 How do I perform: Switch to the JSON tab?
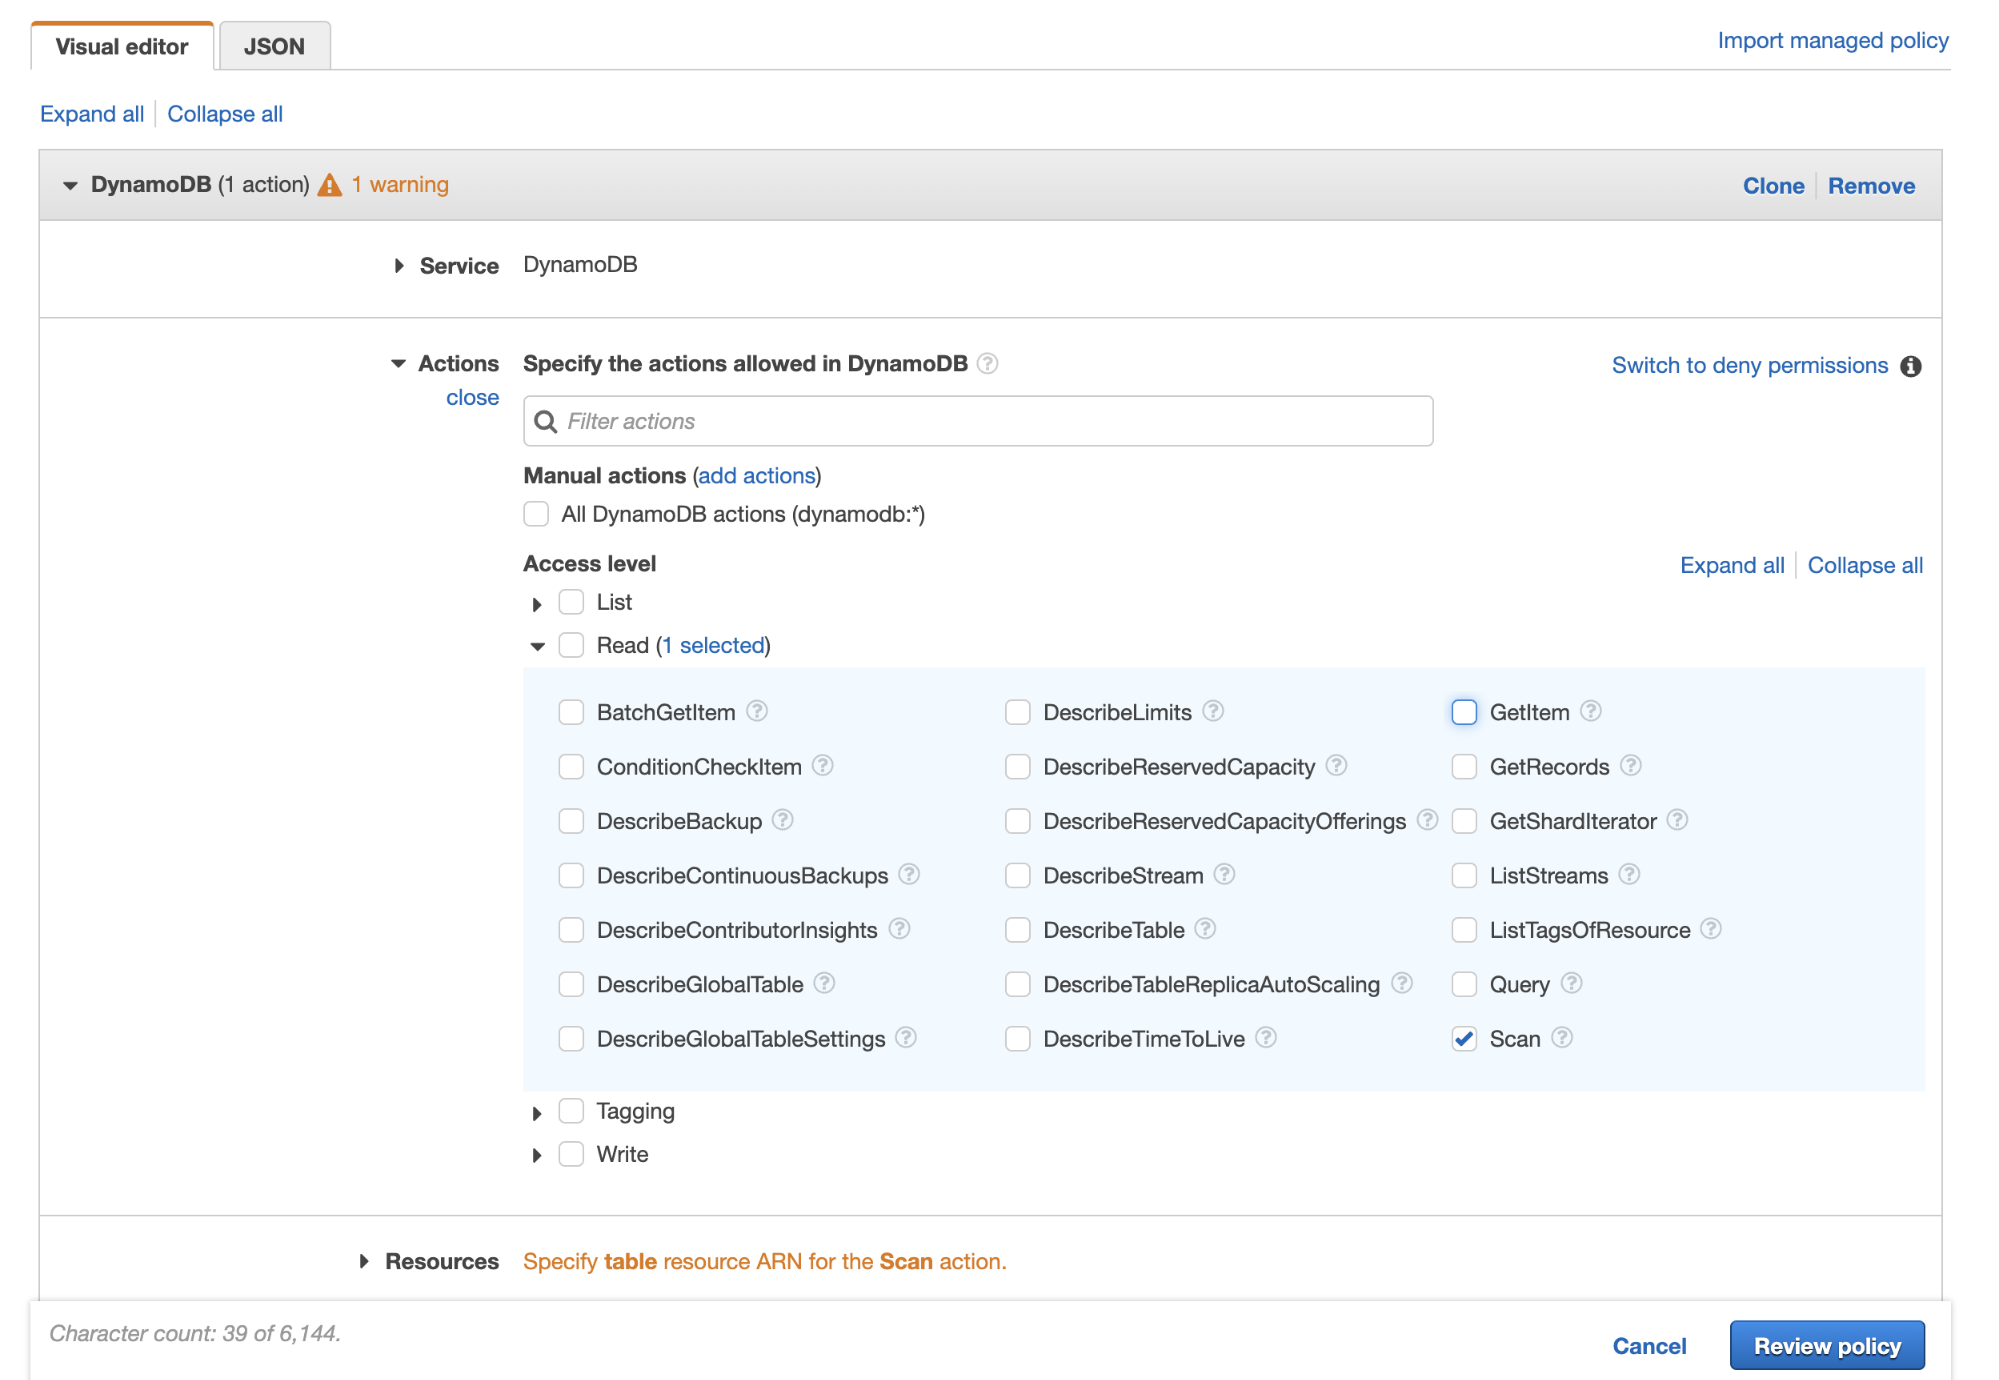[x=274, y=45]
